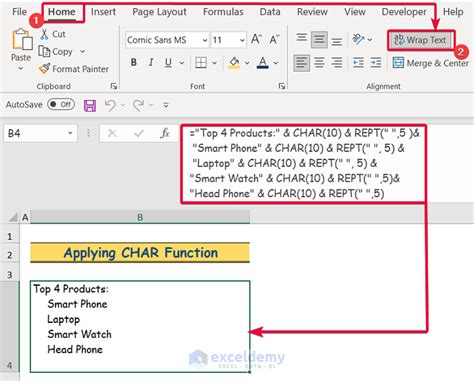Align text left

point(302,63)
